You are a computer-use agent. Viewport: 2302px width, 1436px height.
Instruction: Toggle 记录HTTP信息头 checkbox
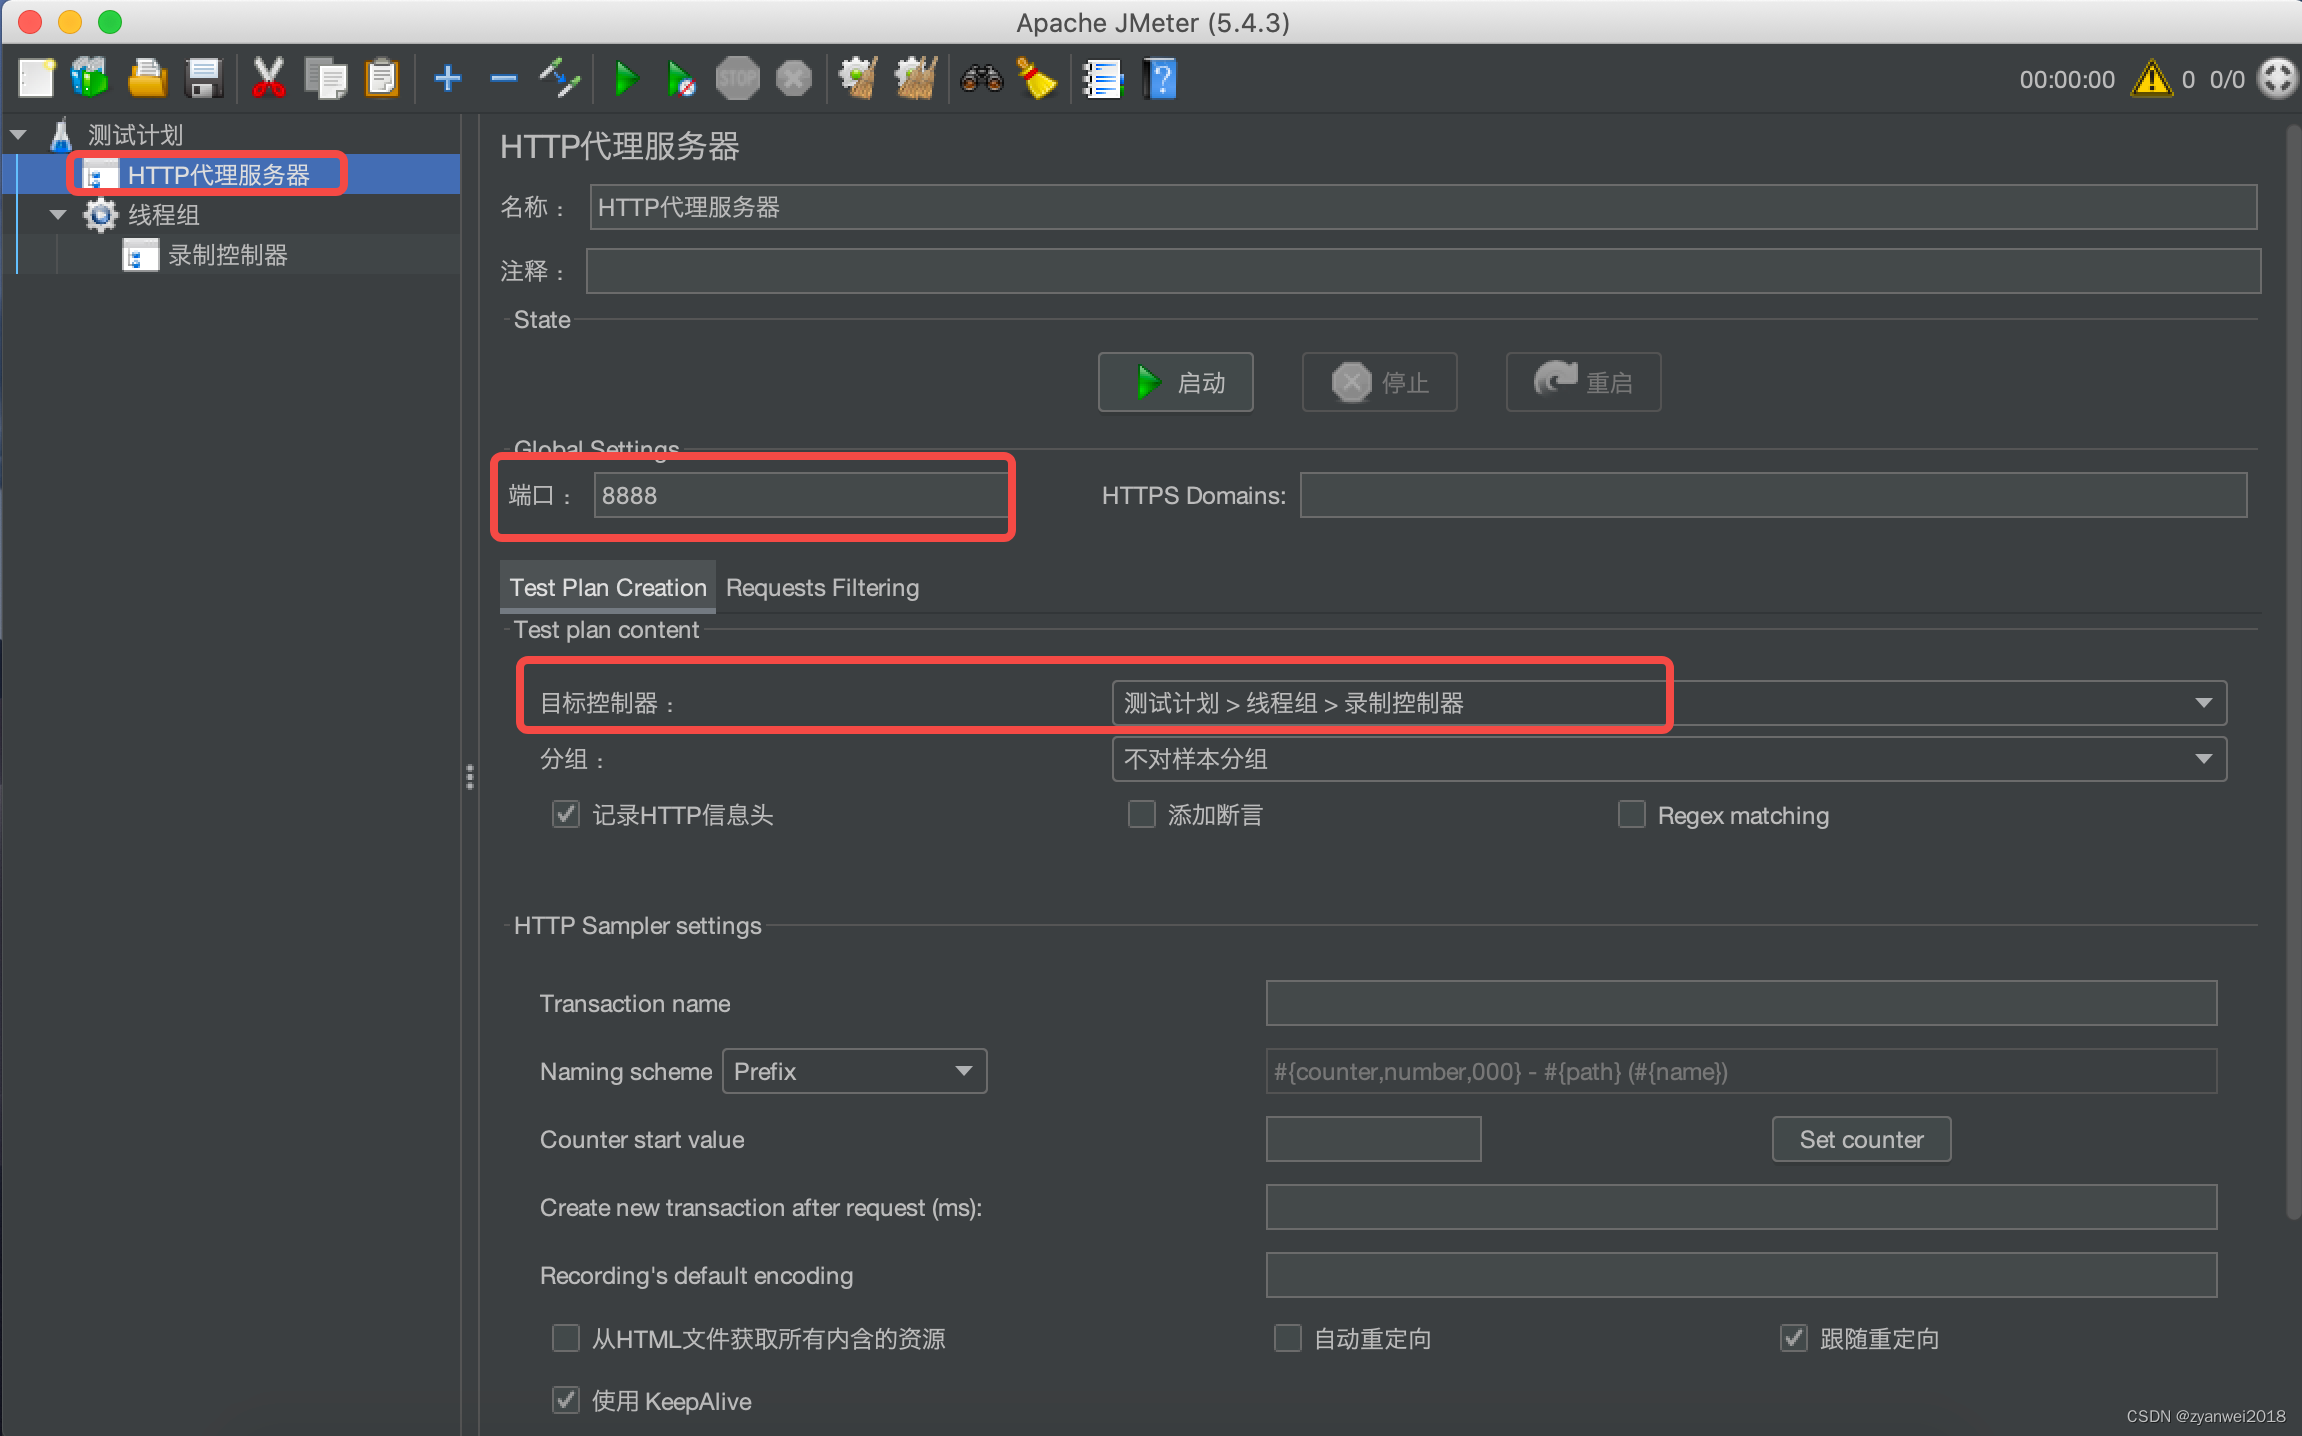pyautogui.click(x=566, y=814)
